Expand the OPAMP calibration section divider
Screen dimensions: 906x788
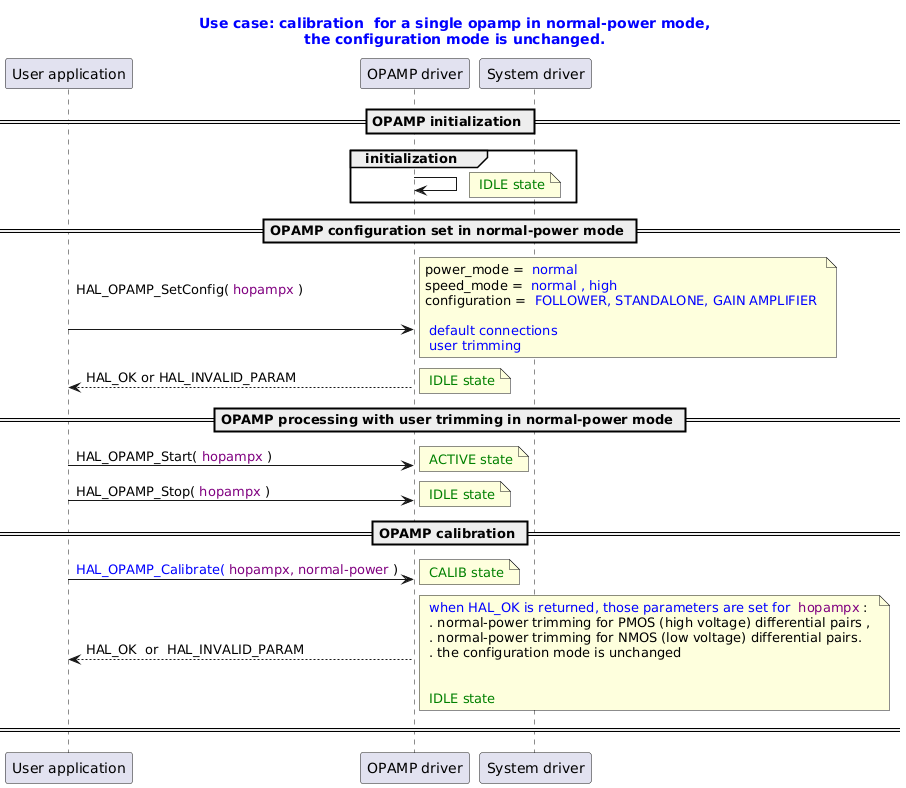click(x=450, y=533)
